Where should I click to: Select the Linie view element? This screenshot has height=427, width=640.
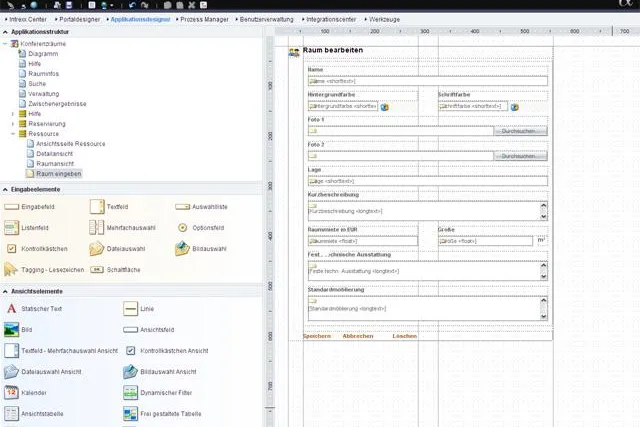pos(139,309)
